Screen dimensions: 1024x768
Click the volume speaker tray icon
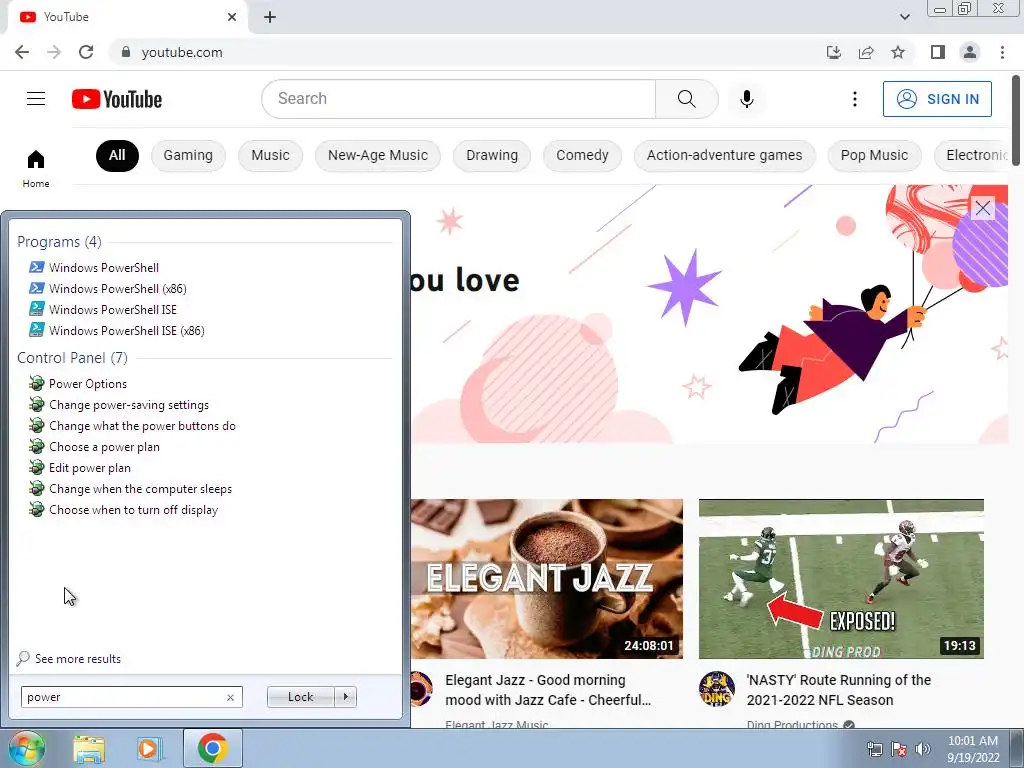click(x=923, y=749)
